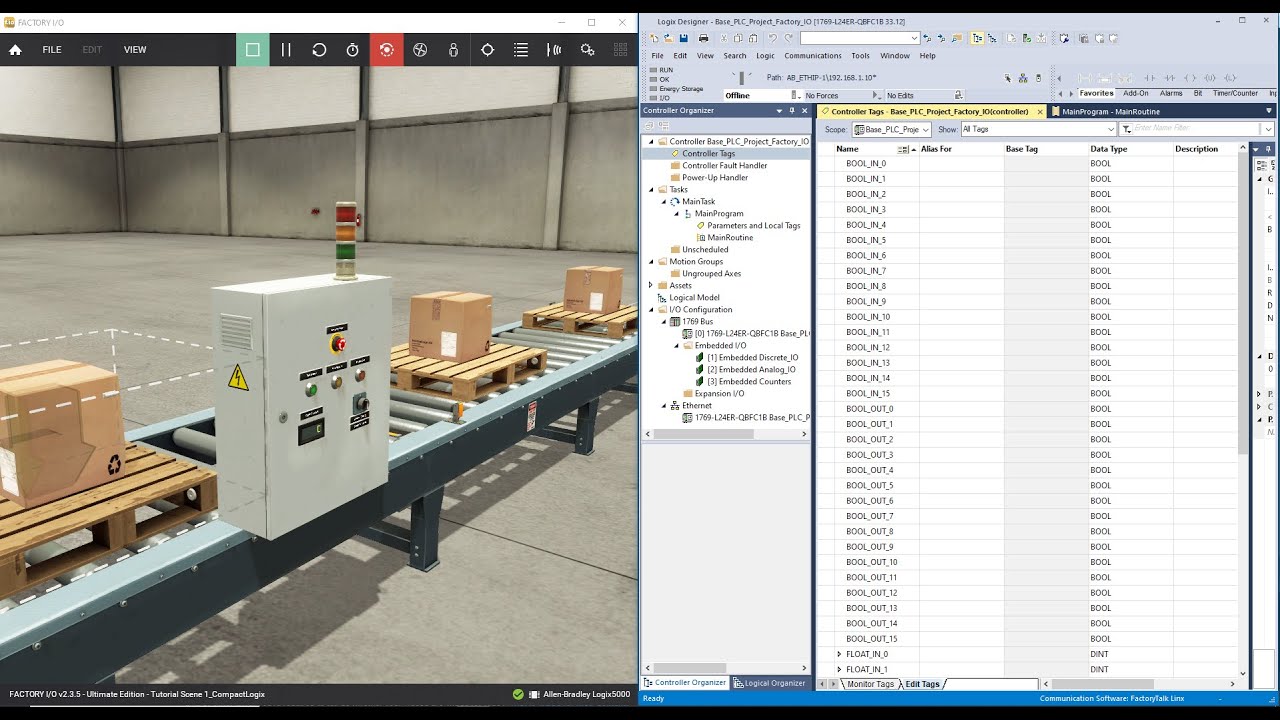Click the Verify Controller icon
Viewport: 1280px width, 720px height.
[x=1026, y=38]
